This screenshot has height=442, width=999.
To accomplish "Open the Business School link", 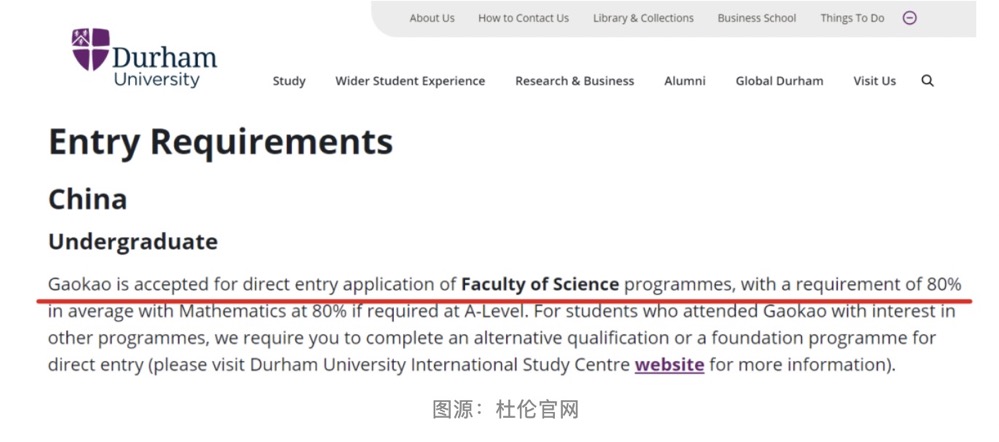I will coord(757,18).
